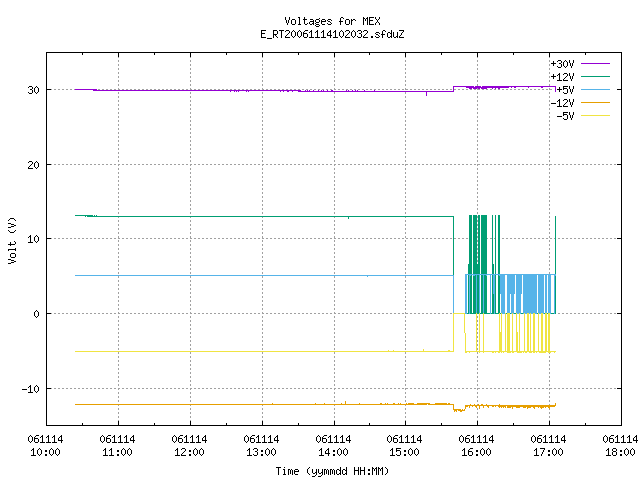Screen dimensions: 640x480
Task: Click the -5V legend label
Action: tap(565, 116)
